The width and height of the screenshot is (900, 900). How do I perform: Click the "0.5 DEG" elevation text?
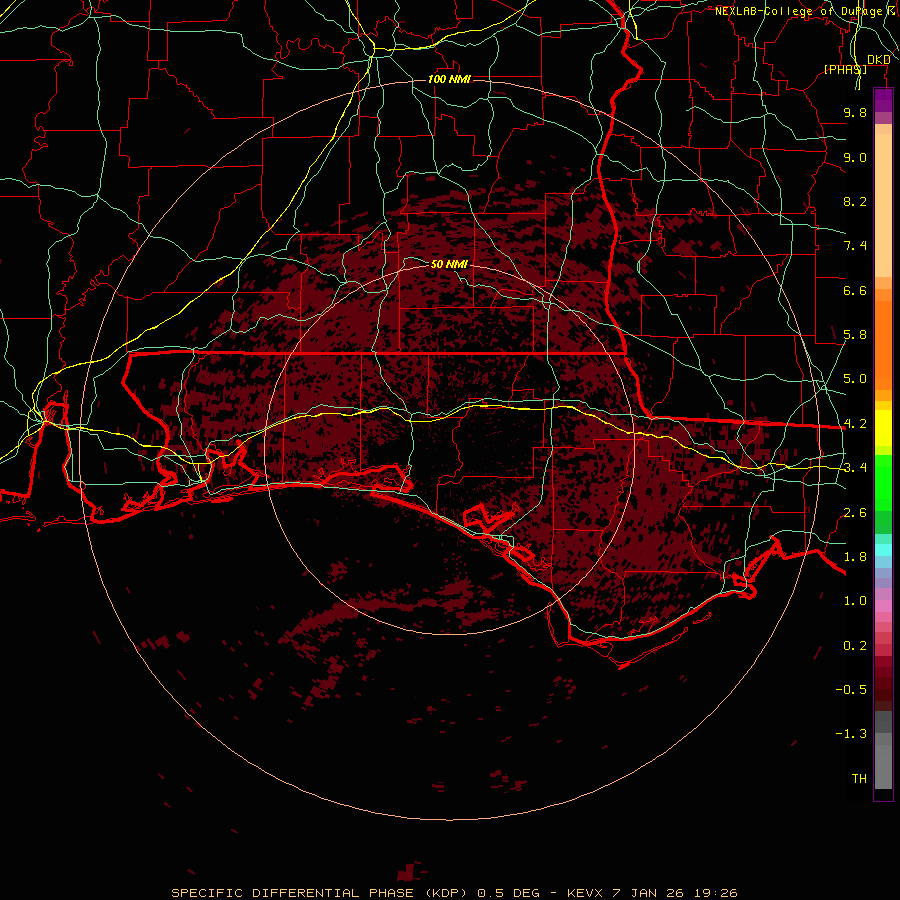click(509, 893)
